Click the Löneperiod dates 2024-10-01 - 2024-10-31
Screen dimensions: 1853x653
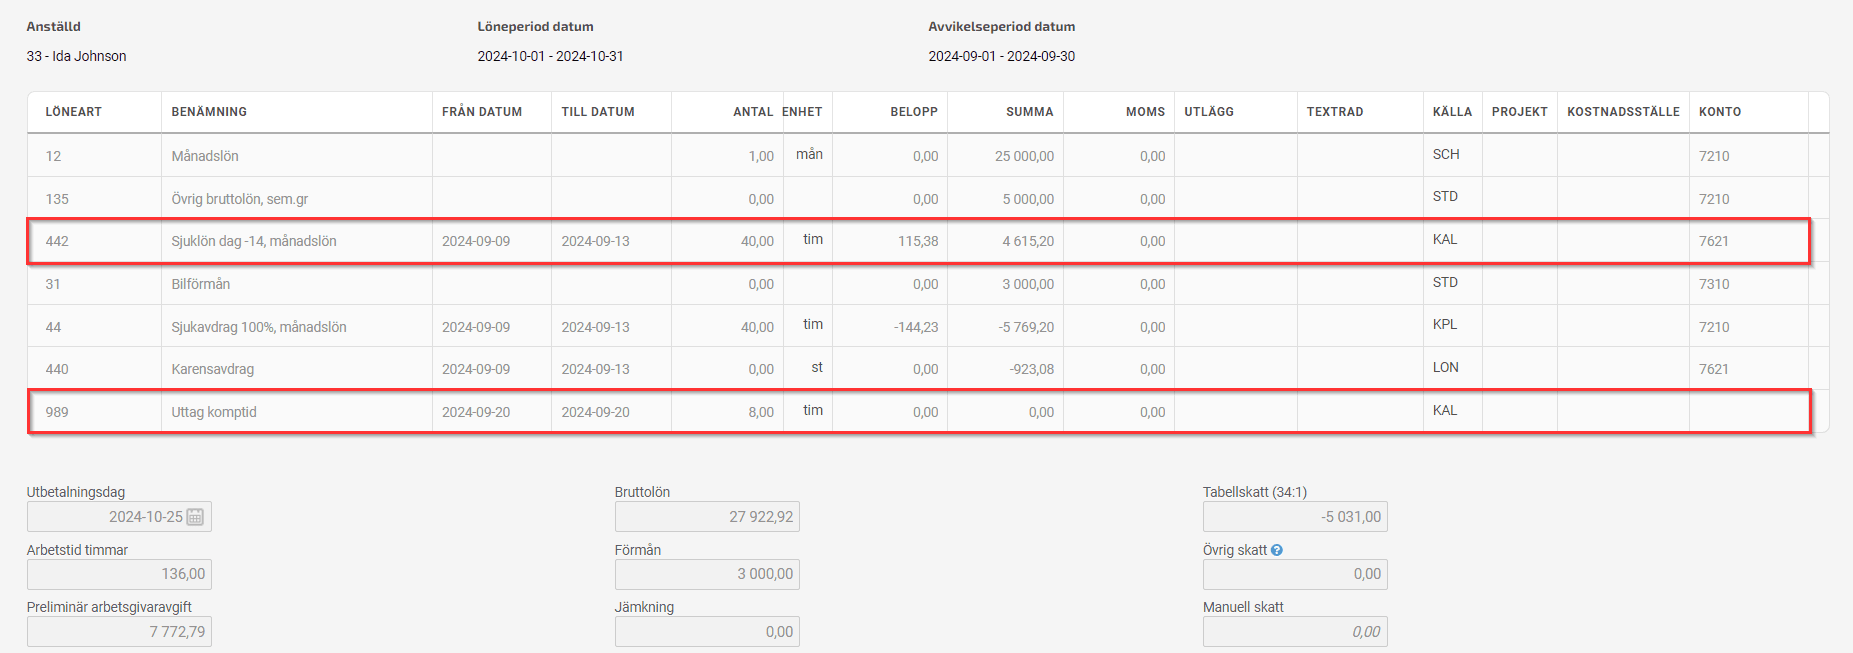pyautogui.click(x=550, y=56)
